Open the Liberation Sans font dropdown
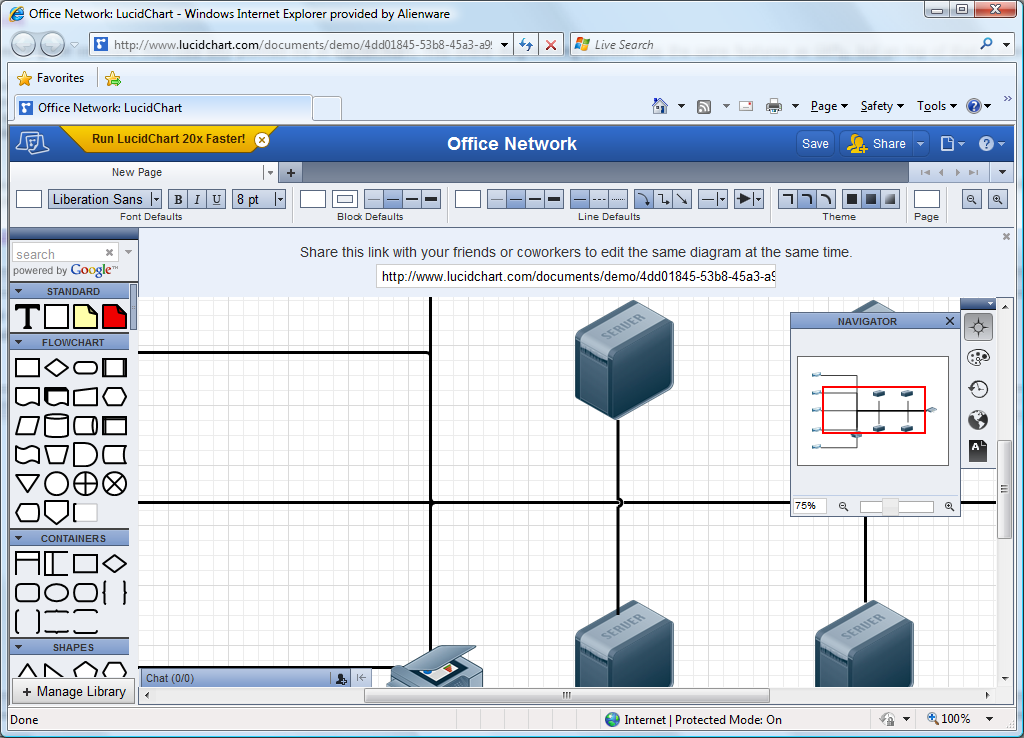This screenshot has width=1024, height=738. (155, 199)
